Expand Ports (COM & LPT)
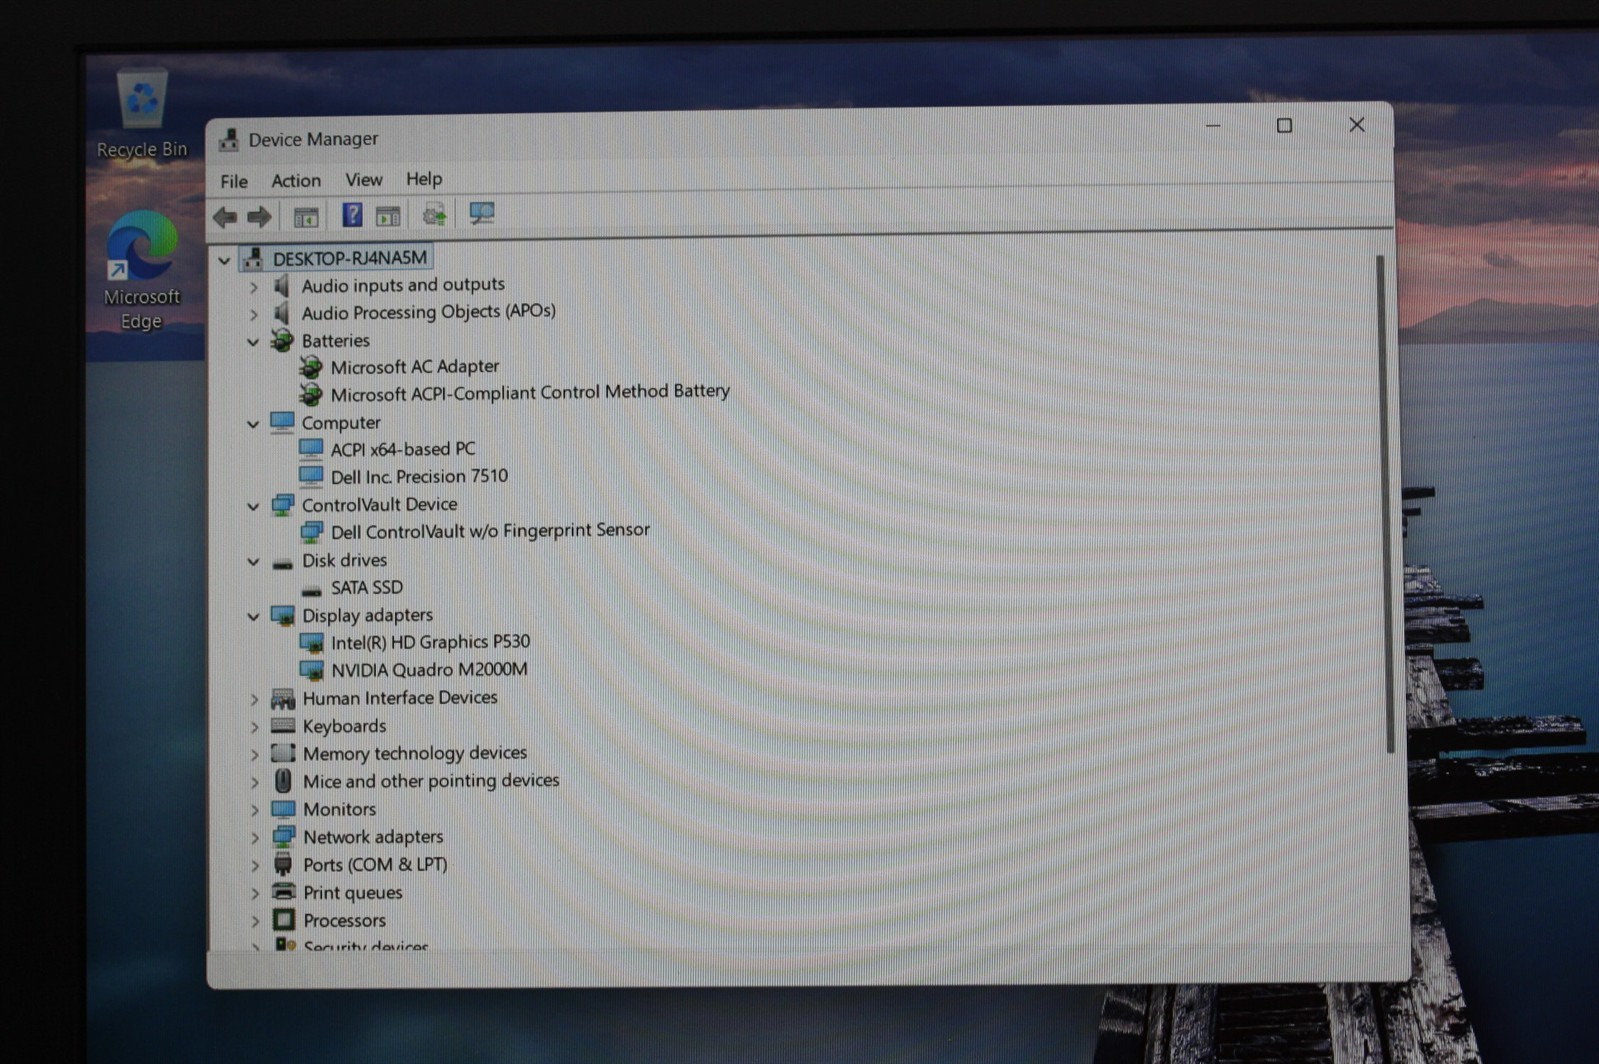The width and height of the screenshot is (1599, 1064). [x=254, y=866]
